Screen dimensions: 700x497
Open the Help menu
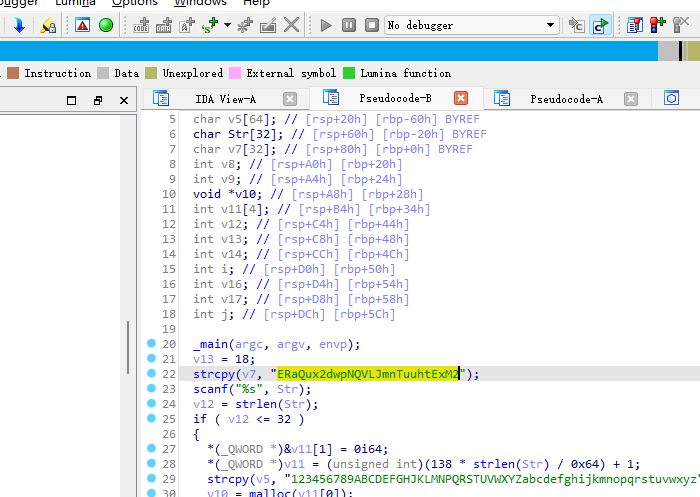point(256,3)
